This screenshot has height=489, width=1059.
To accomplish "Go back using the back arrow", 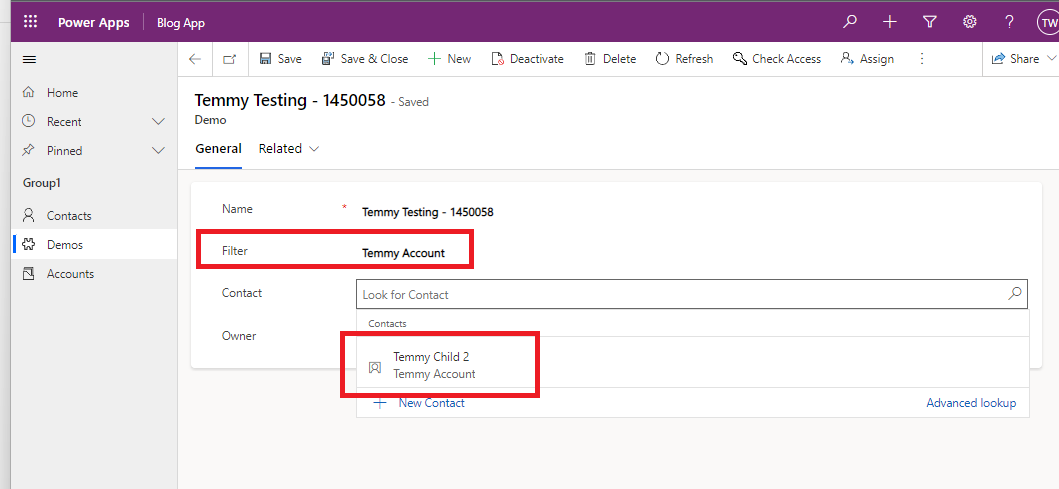I will pyautogui.click(x=195, y=59).
